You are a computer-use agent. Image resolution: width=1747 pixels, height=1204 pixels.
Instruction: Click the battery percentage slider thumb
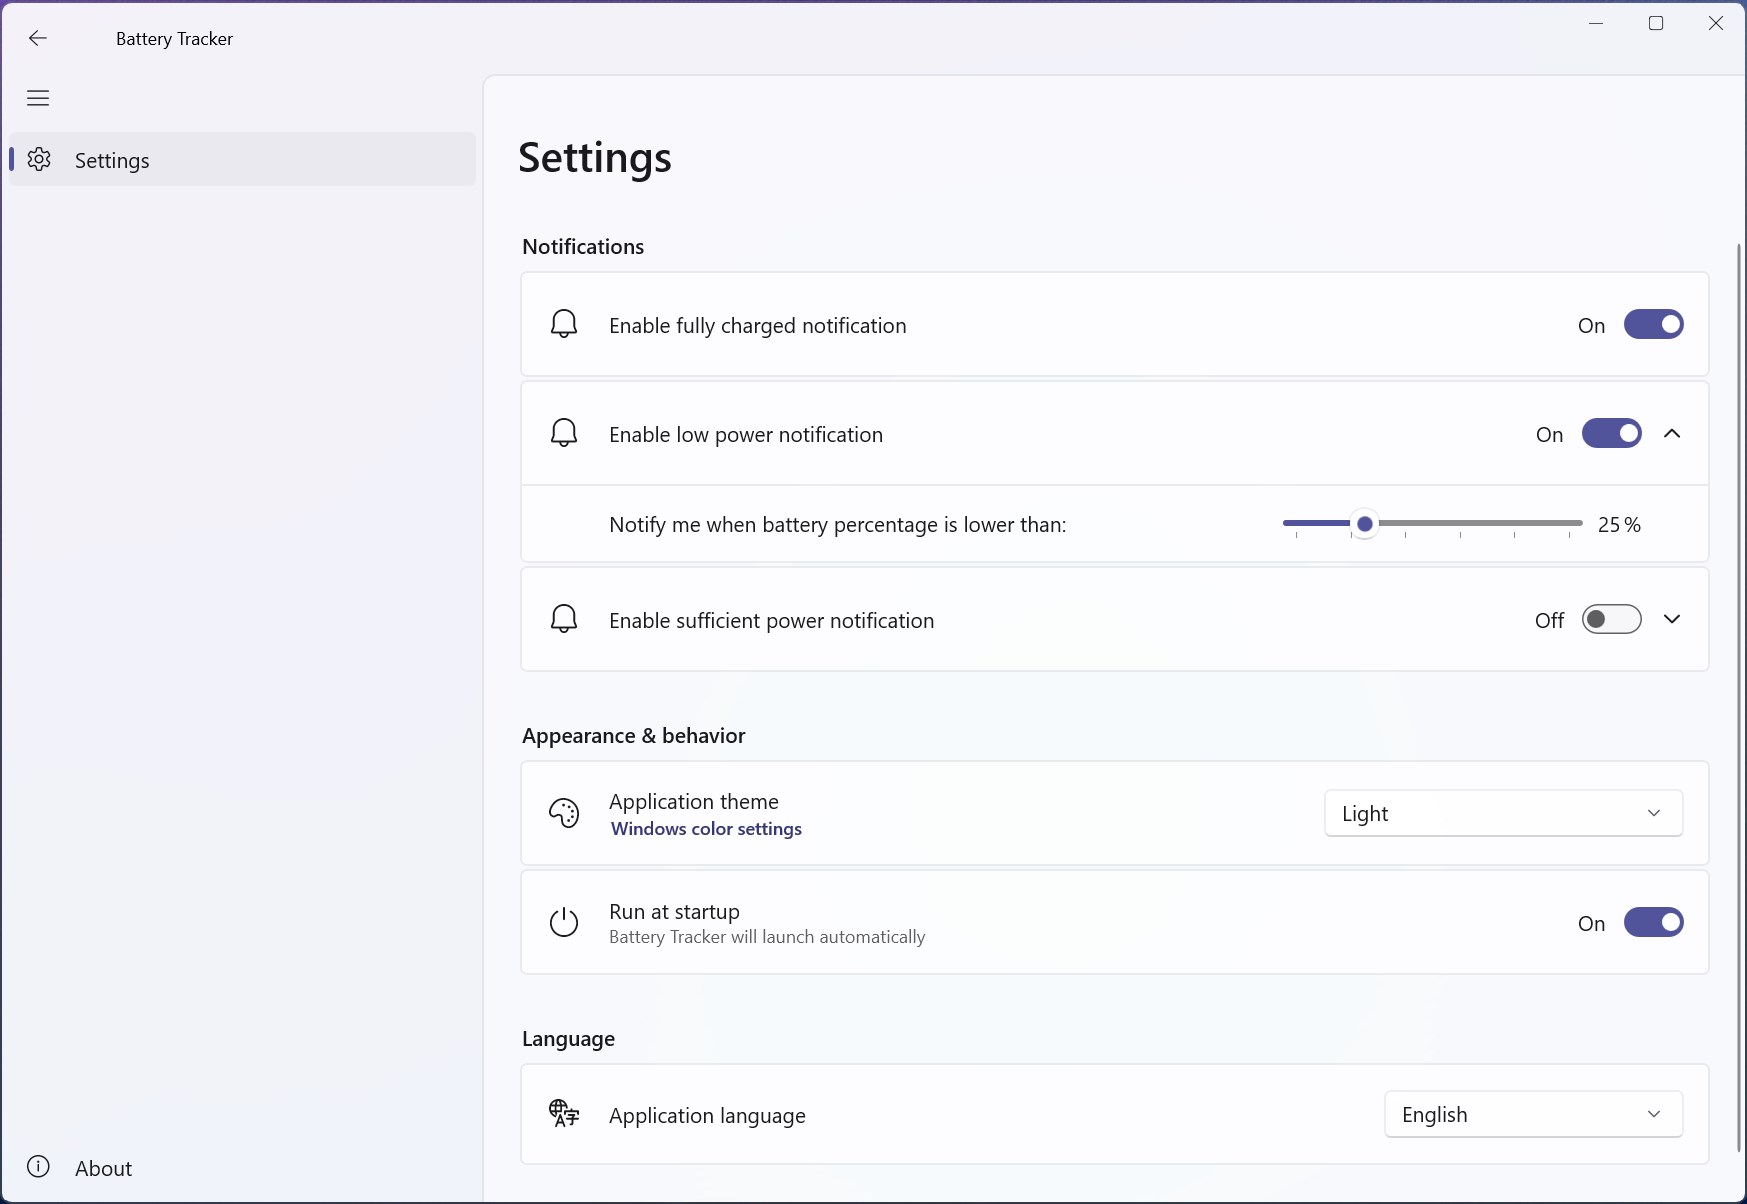(1365, 524)
